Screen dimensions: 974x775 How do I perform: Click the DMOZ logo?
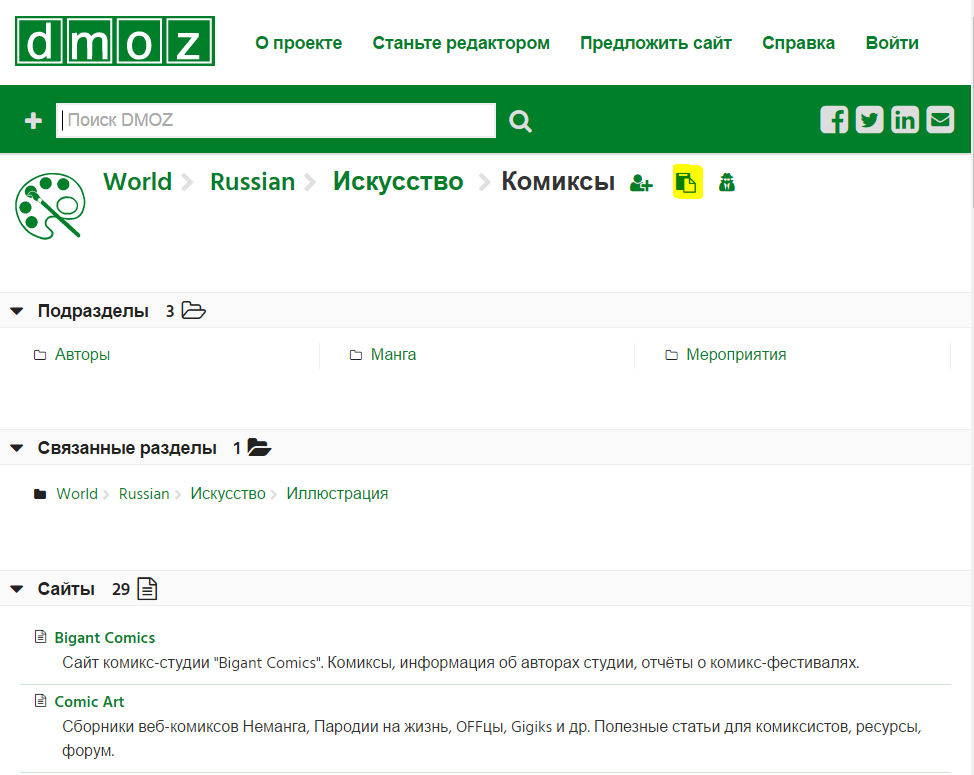(115, 41)
